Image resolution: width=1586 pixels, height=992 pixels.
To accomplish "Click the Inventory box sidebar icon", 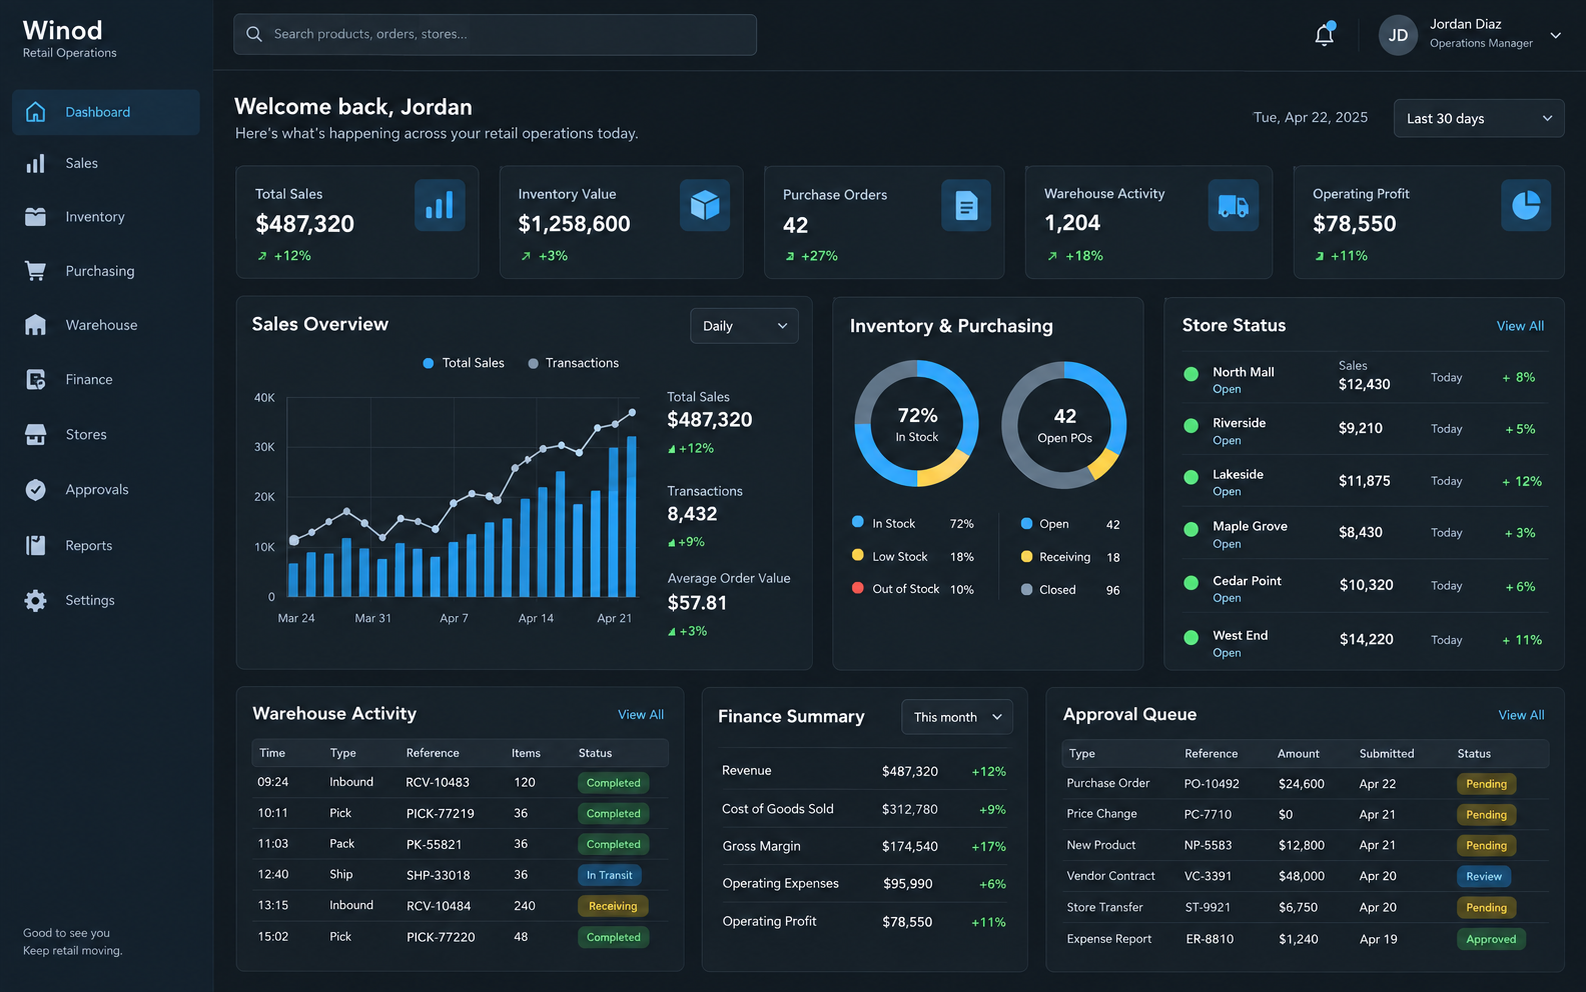I will tap(35, 216).
